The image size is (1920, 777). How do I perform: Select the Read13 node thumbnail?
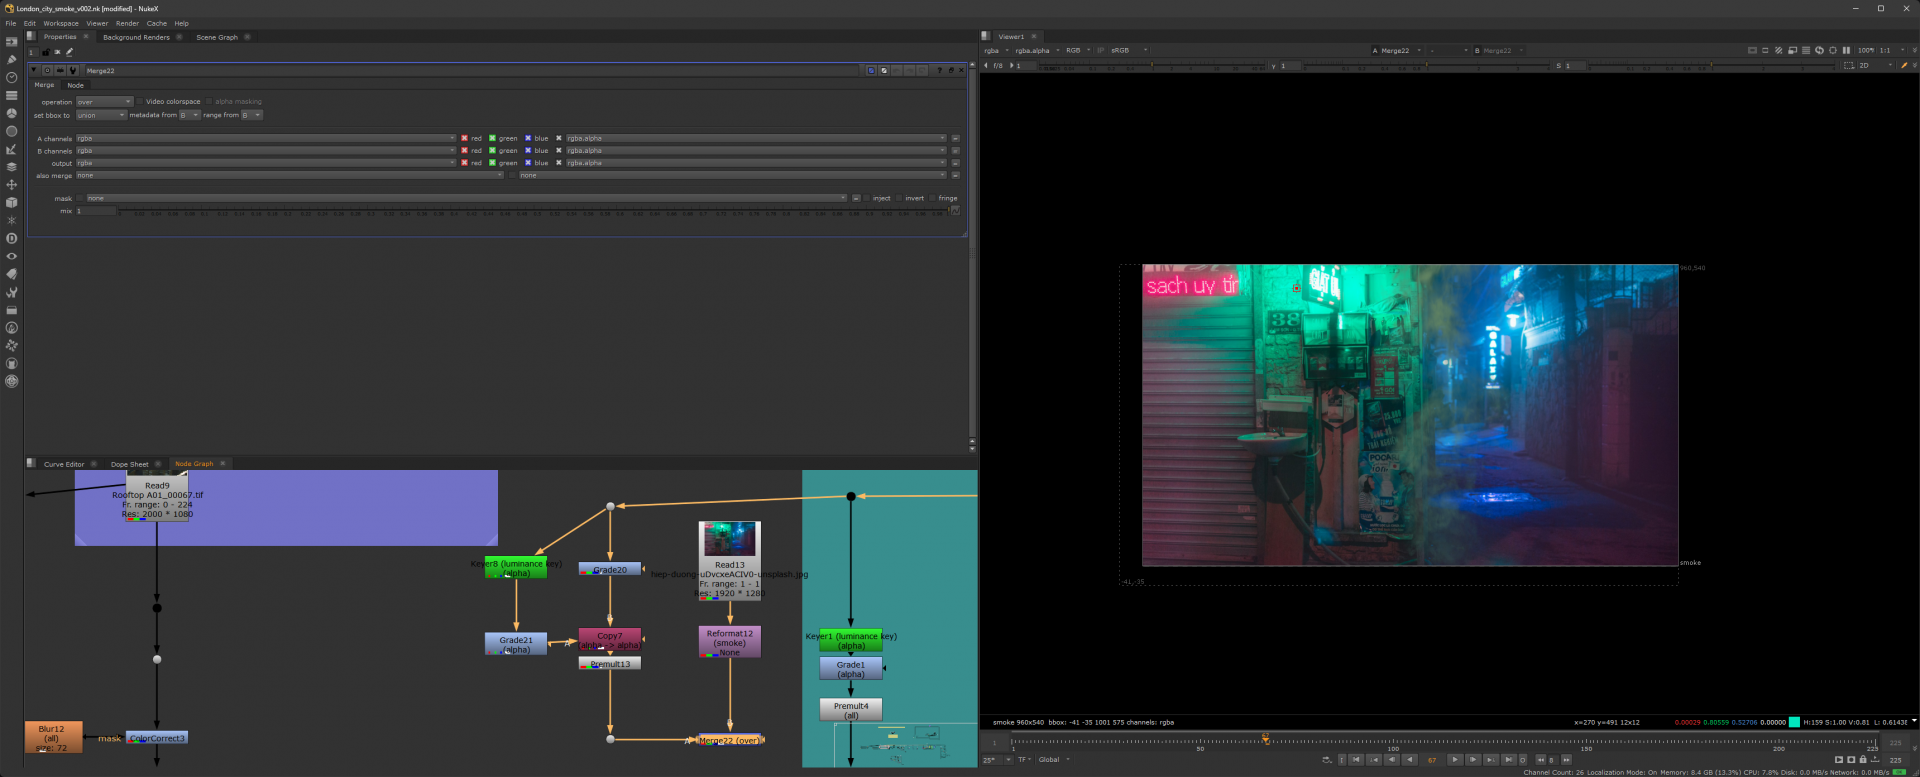(x=729, y=539)
